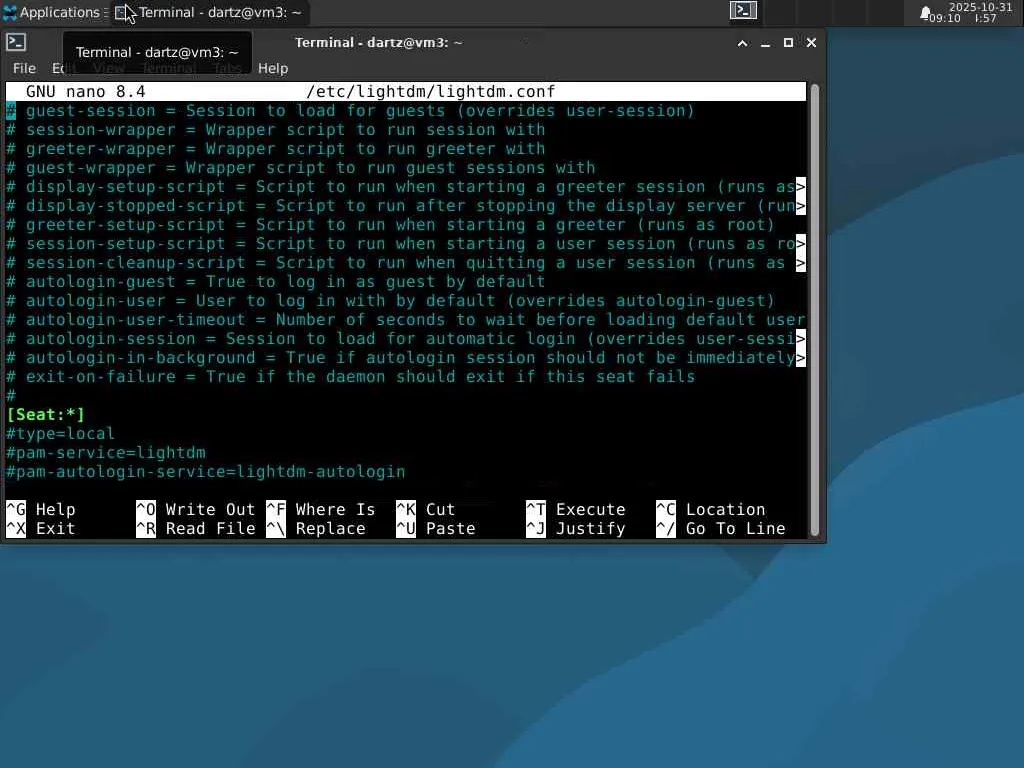Click the 'display-setup-script' comment line

[406, 187]
